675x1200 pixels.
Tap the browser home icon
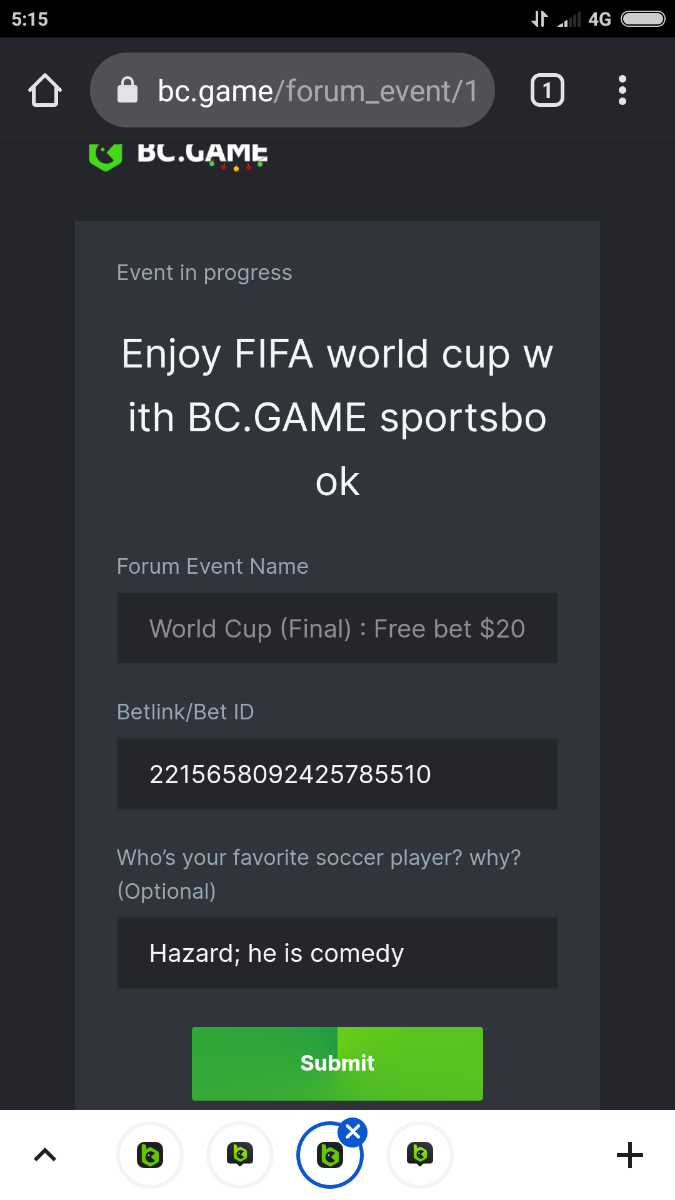[45, 91]
